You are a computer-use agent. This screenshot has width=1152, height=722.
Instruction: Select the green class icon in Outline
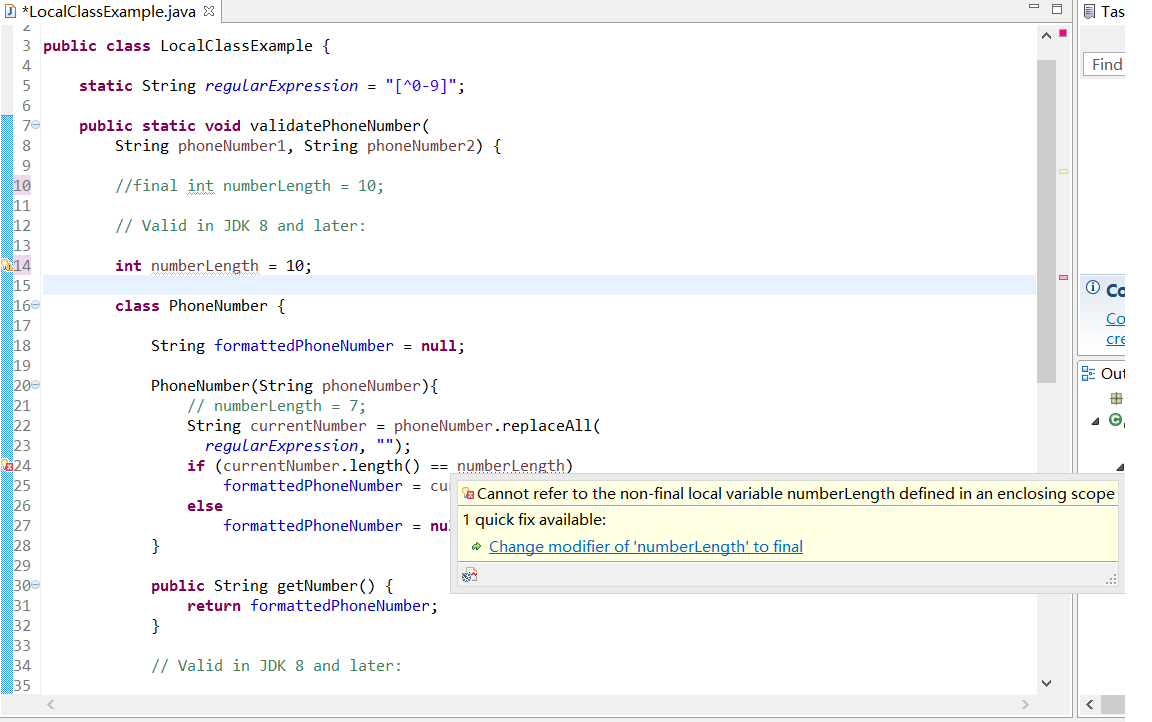[x=1116, y=420]
